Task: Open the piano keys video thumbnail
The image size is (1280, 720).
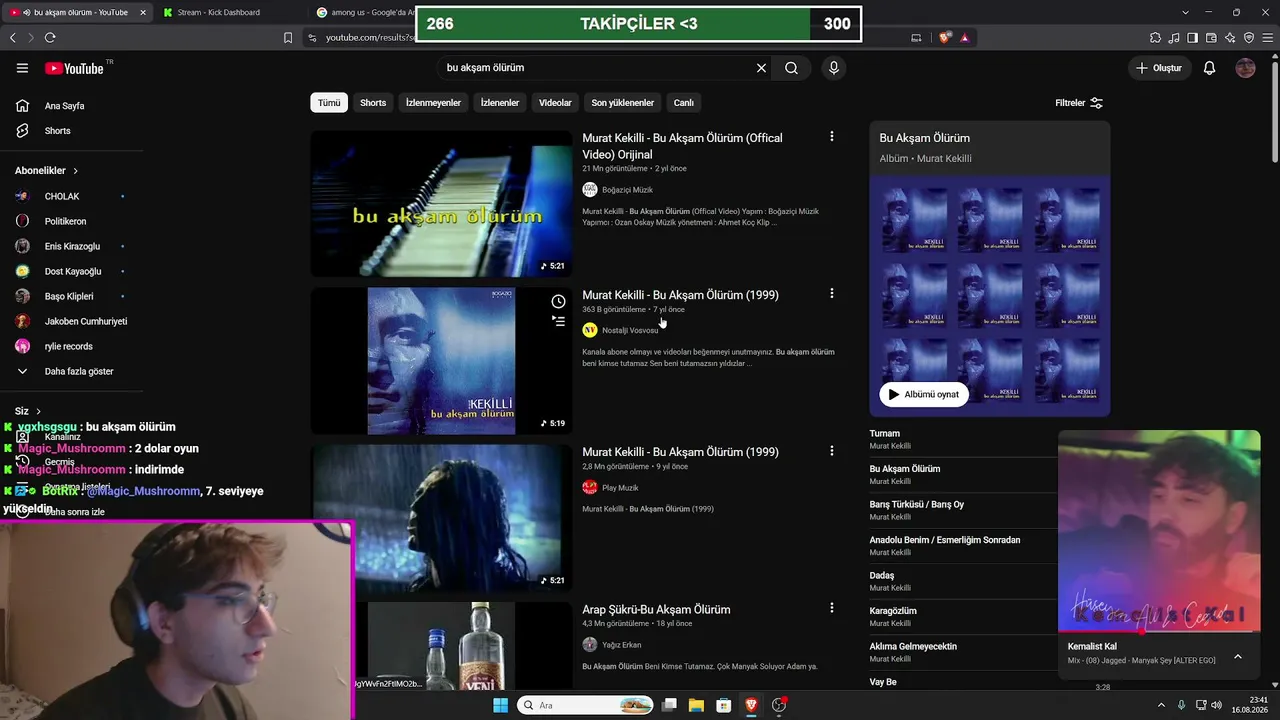Action: point(441,204)
